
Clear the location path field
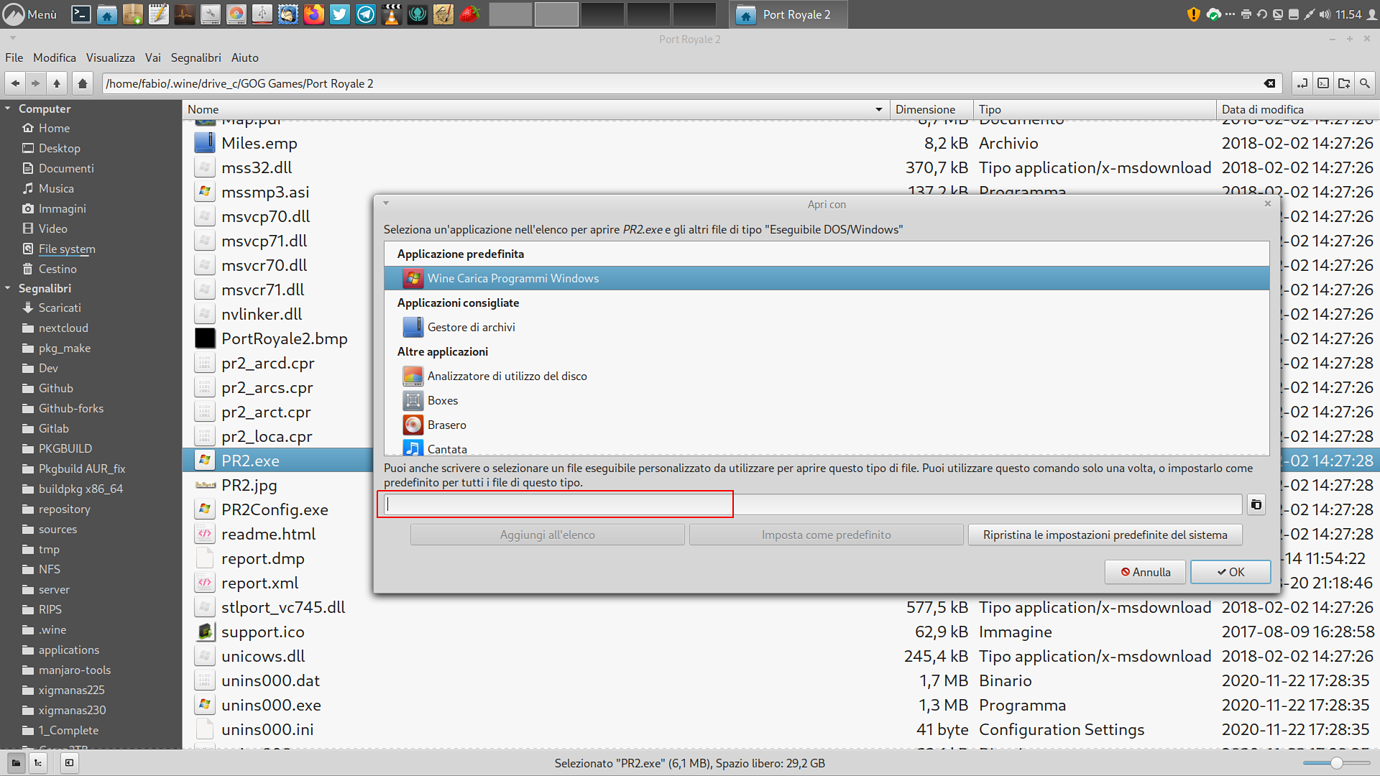1269,84
